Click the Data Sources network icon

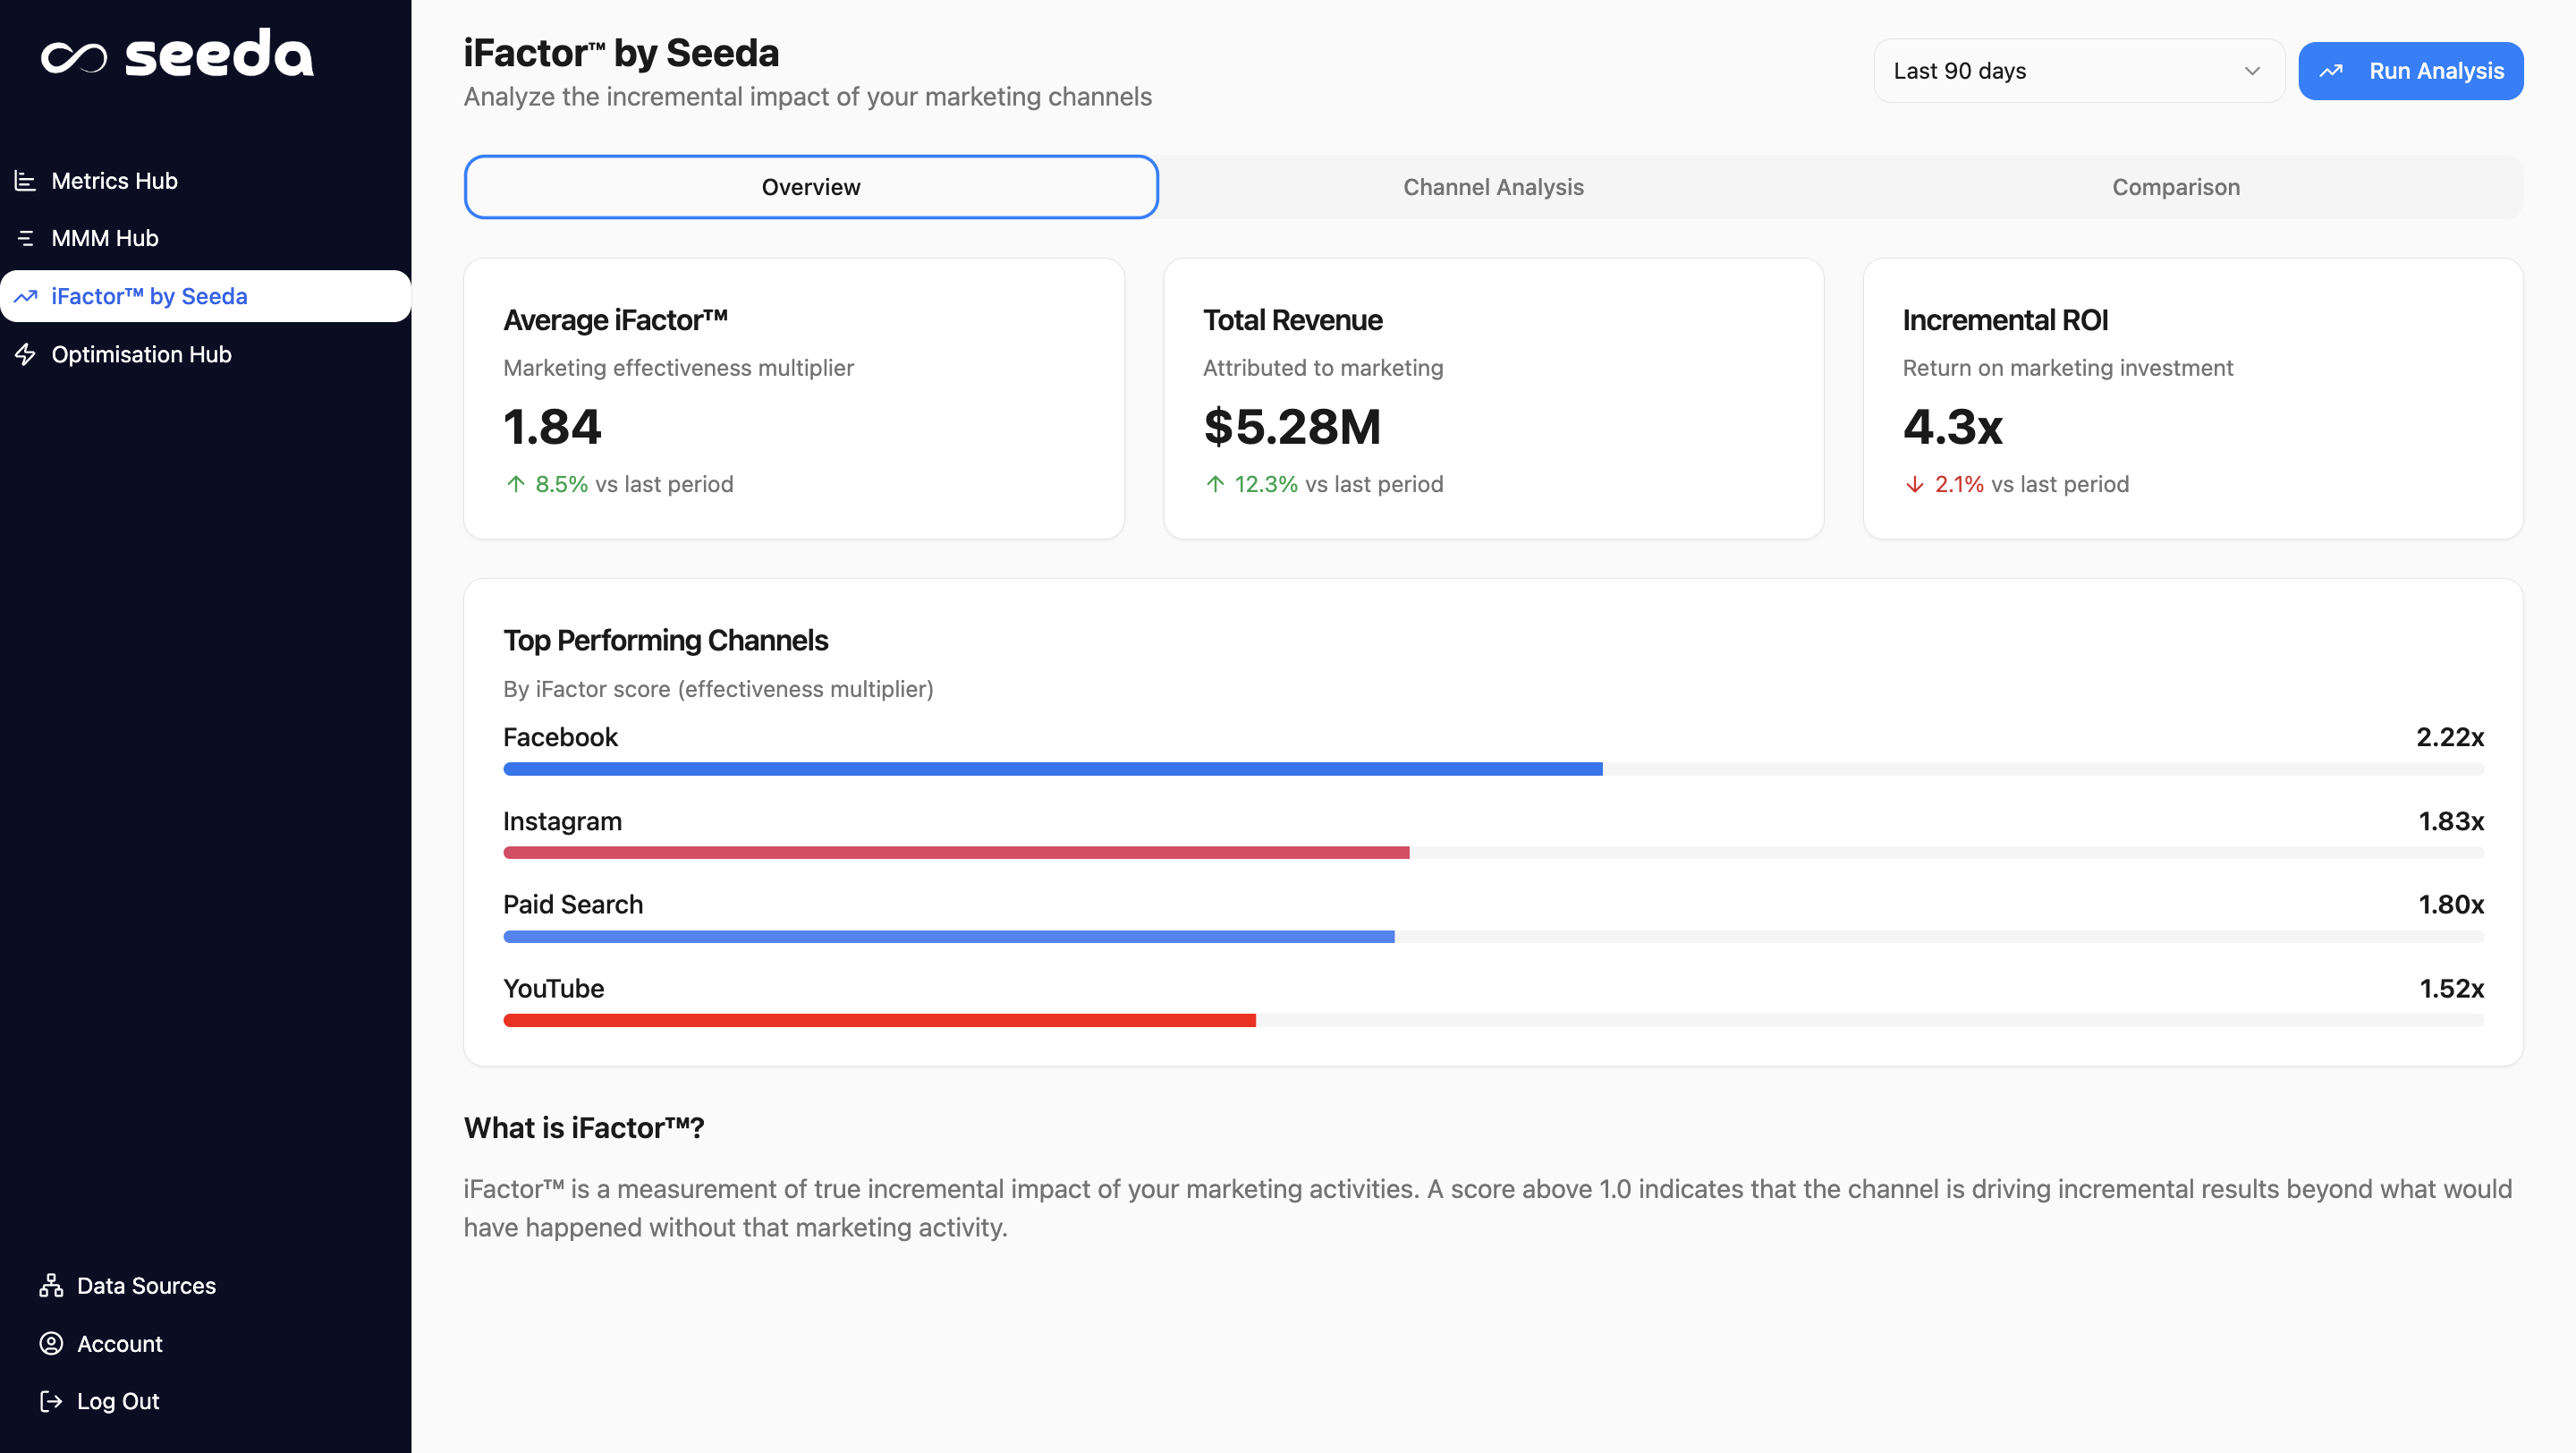[x=51, y=1285]
